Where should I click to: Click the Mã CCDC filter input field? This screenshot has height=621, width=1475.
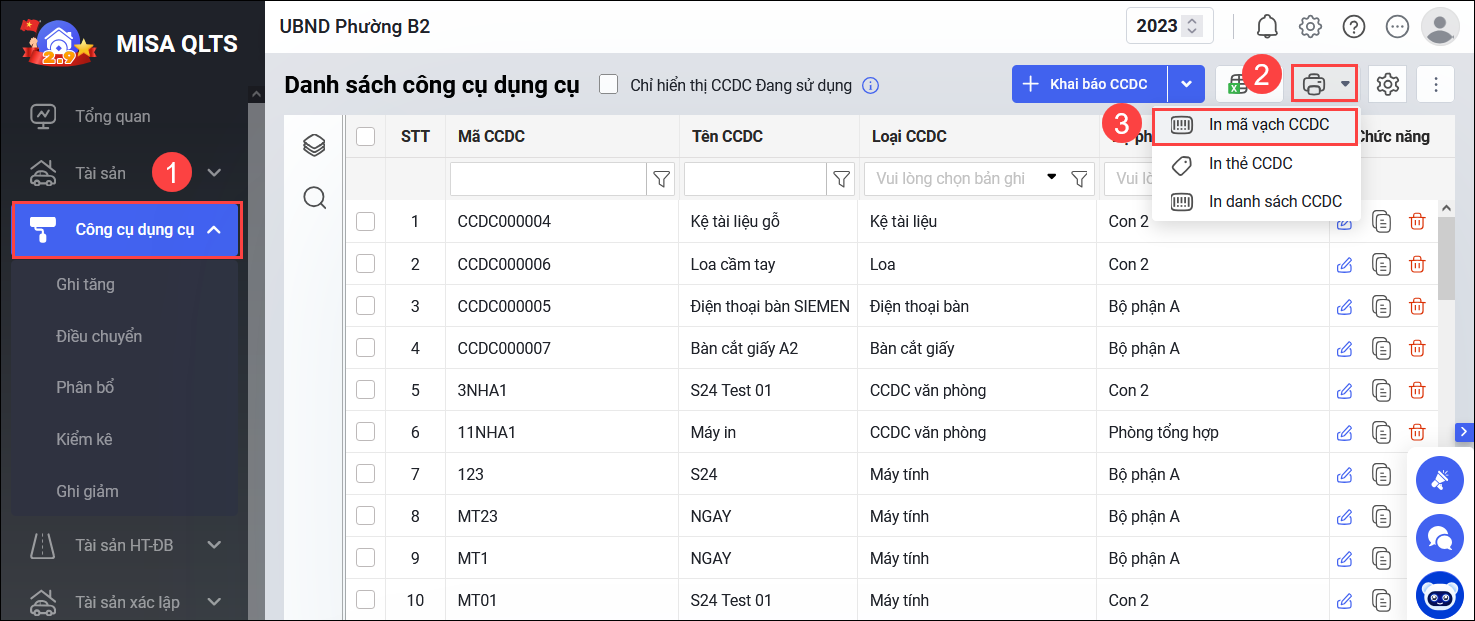[548, 179]
